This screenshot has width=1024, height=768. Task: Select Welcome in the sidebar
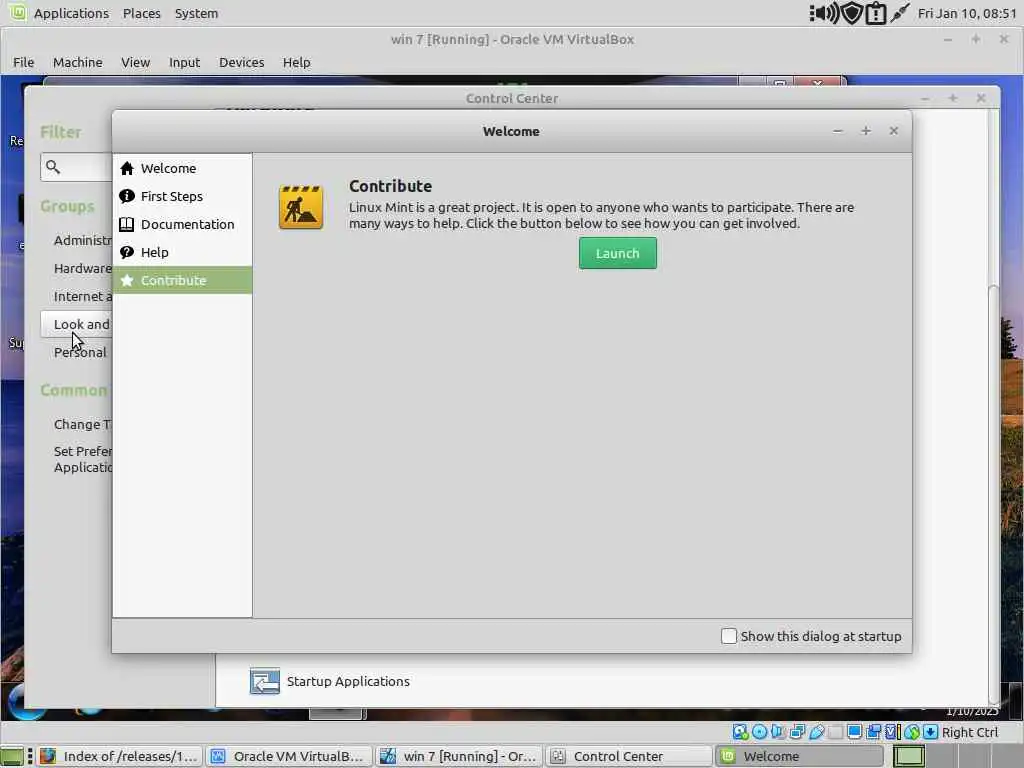182,168
